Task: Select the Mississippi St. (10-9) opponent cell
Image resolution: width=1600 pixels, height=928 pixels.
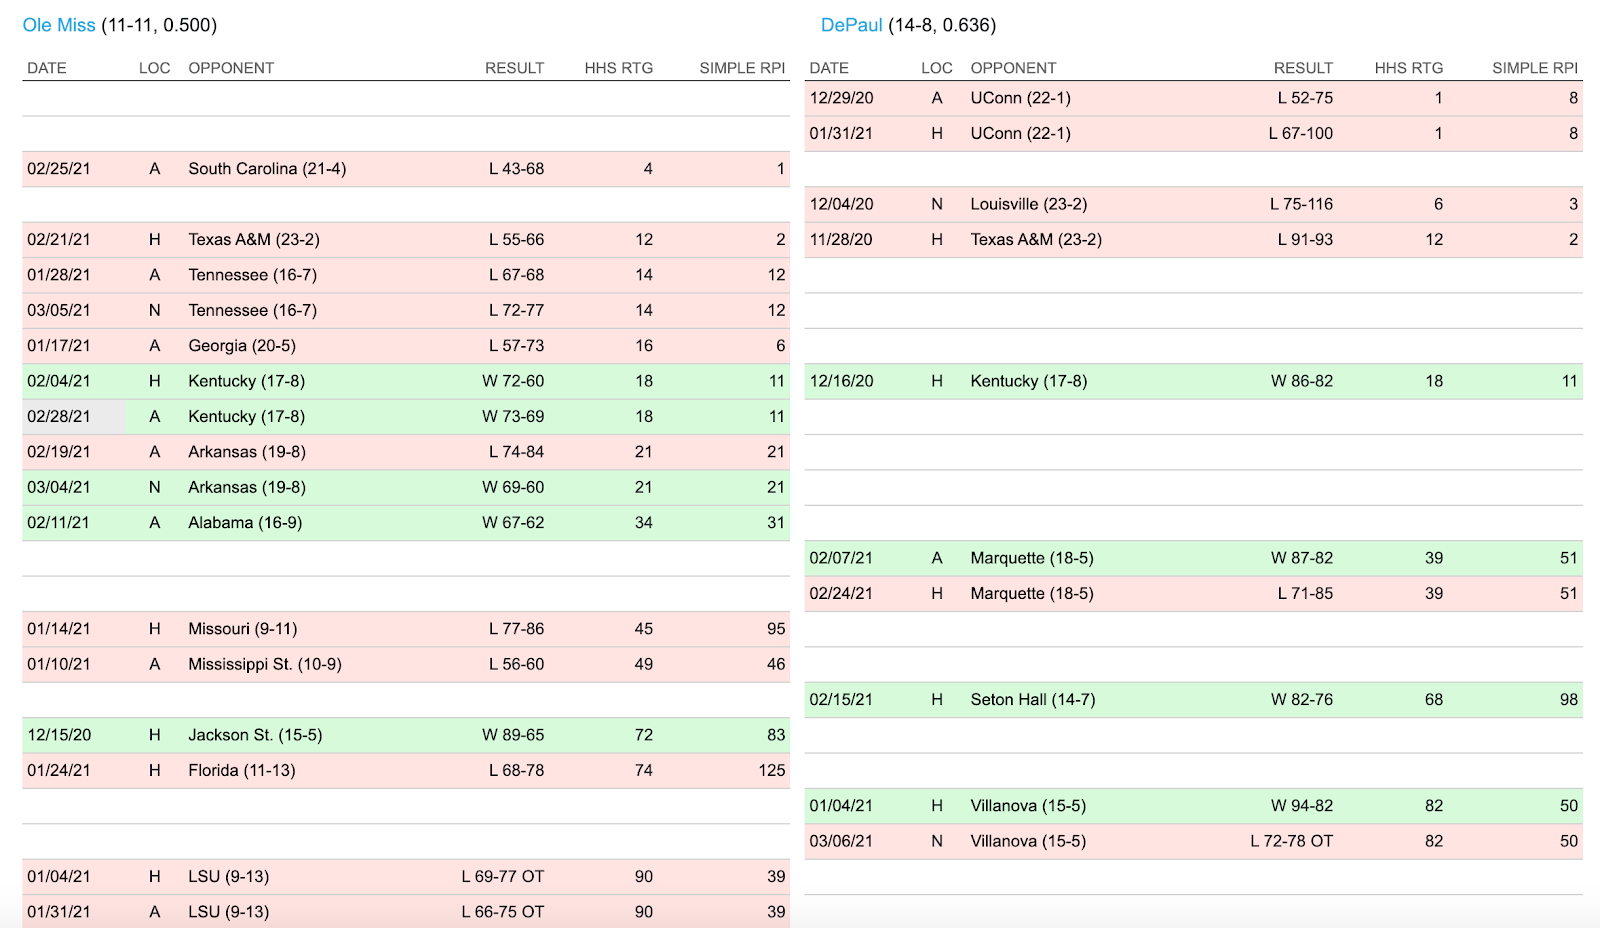Action: [x=265, y=665]
